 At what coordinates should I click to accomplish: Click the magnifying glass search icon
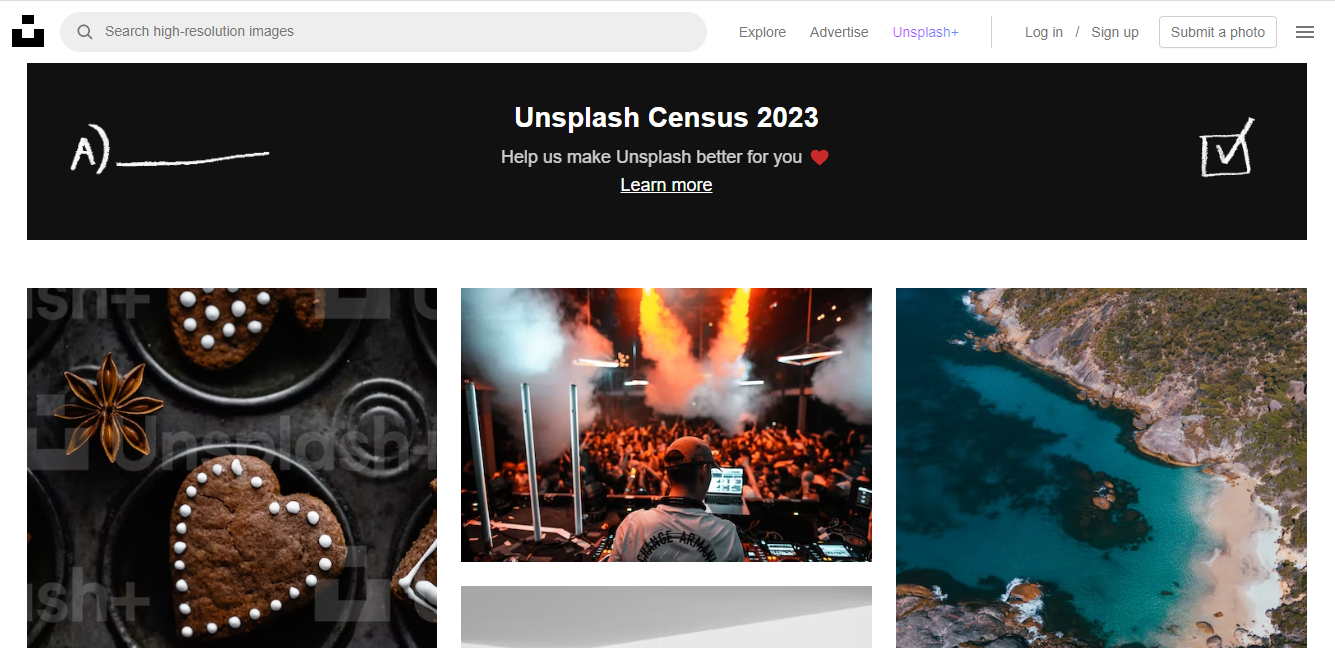click(x=85, y=32)
